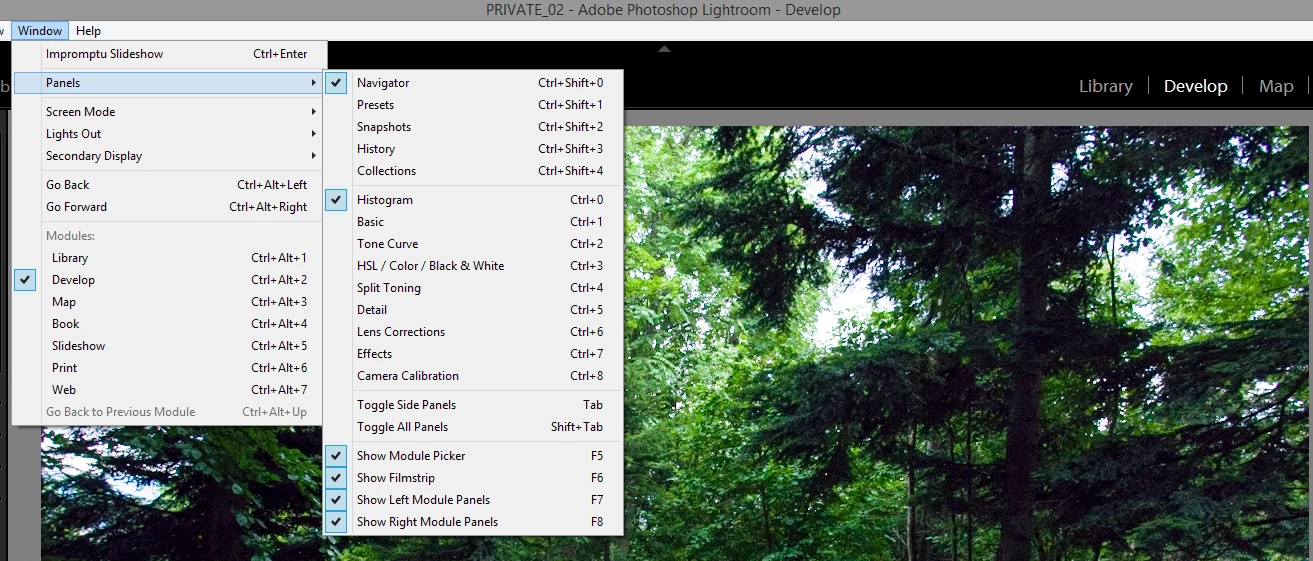The image size is (1313, 561).
Task: Toggle the Camera Calibration panel entry
Action: click(473, 376)
